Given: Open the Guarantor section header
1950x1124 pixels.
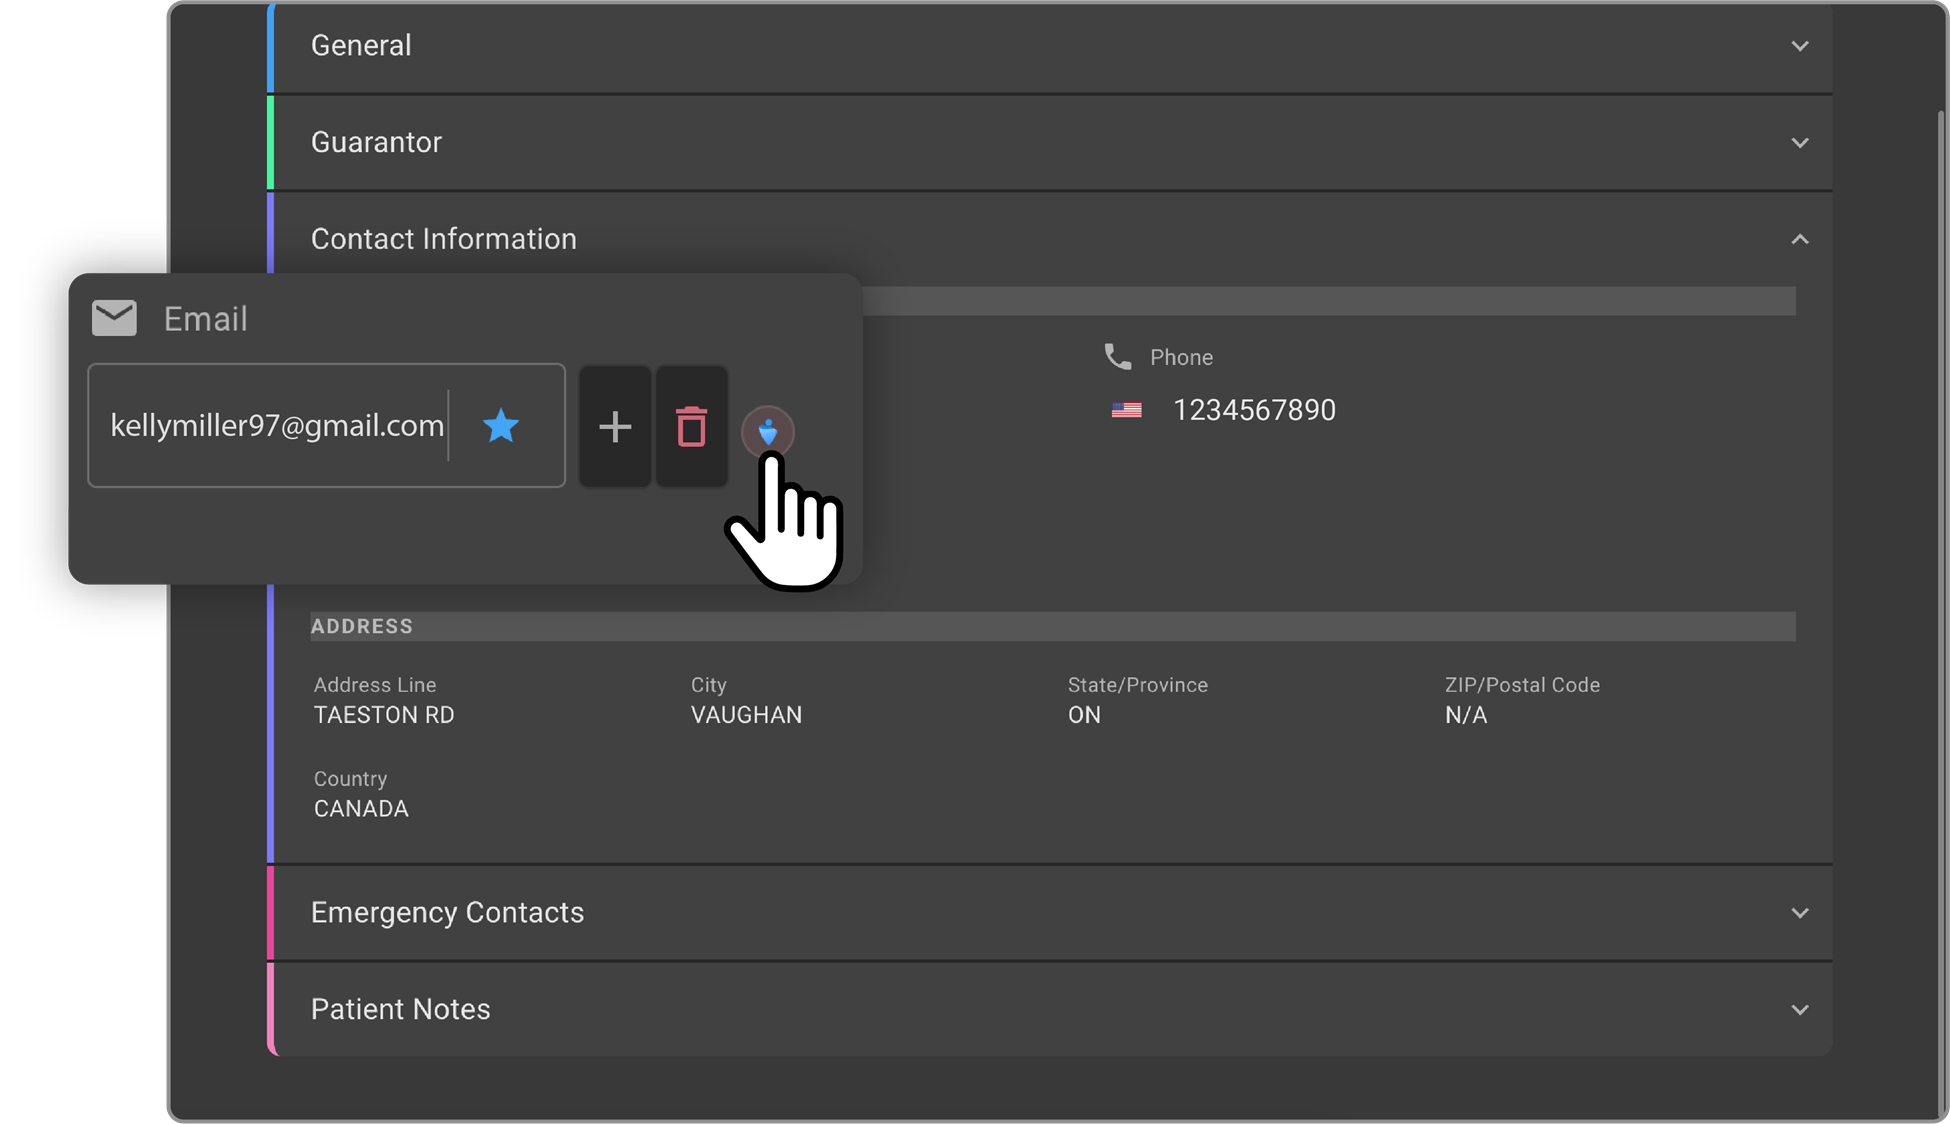Looking at the screenshot, I should 376,143.
